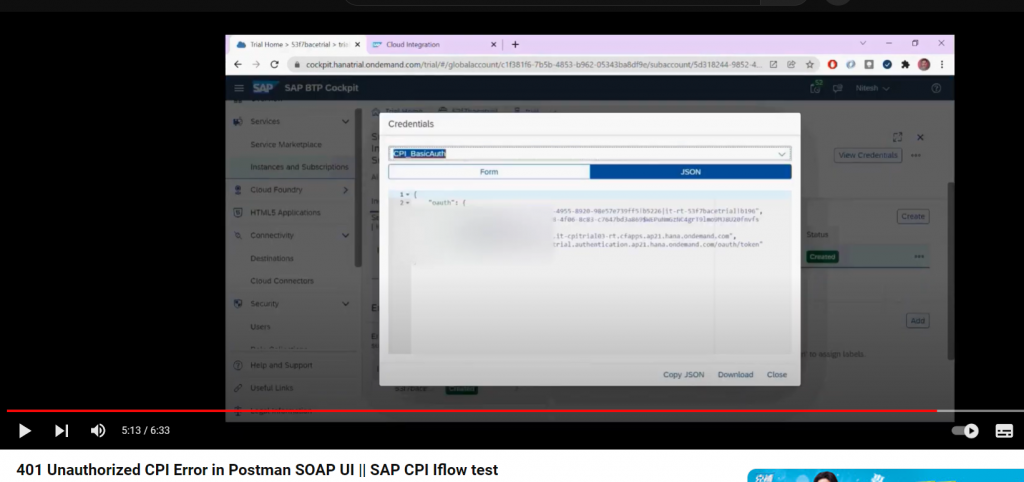Open the Chrome profile avatar
Screen dimensions: 1024x482
[x=923, y=65]
